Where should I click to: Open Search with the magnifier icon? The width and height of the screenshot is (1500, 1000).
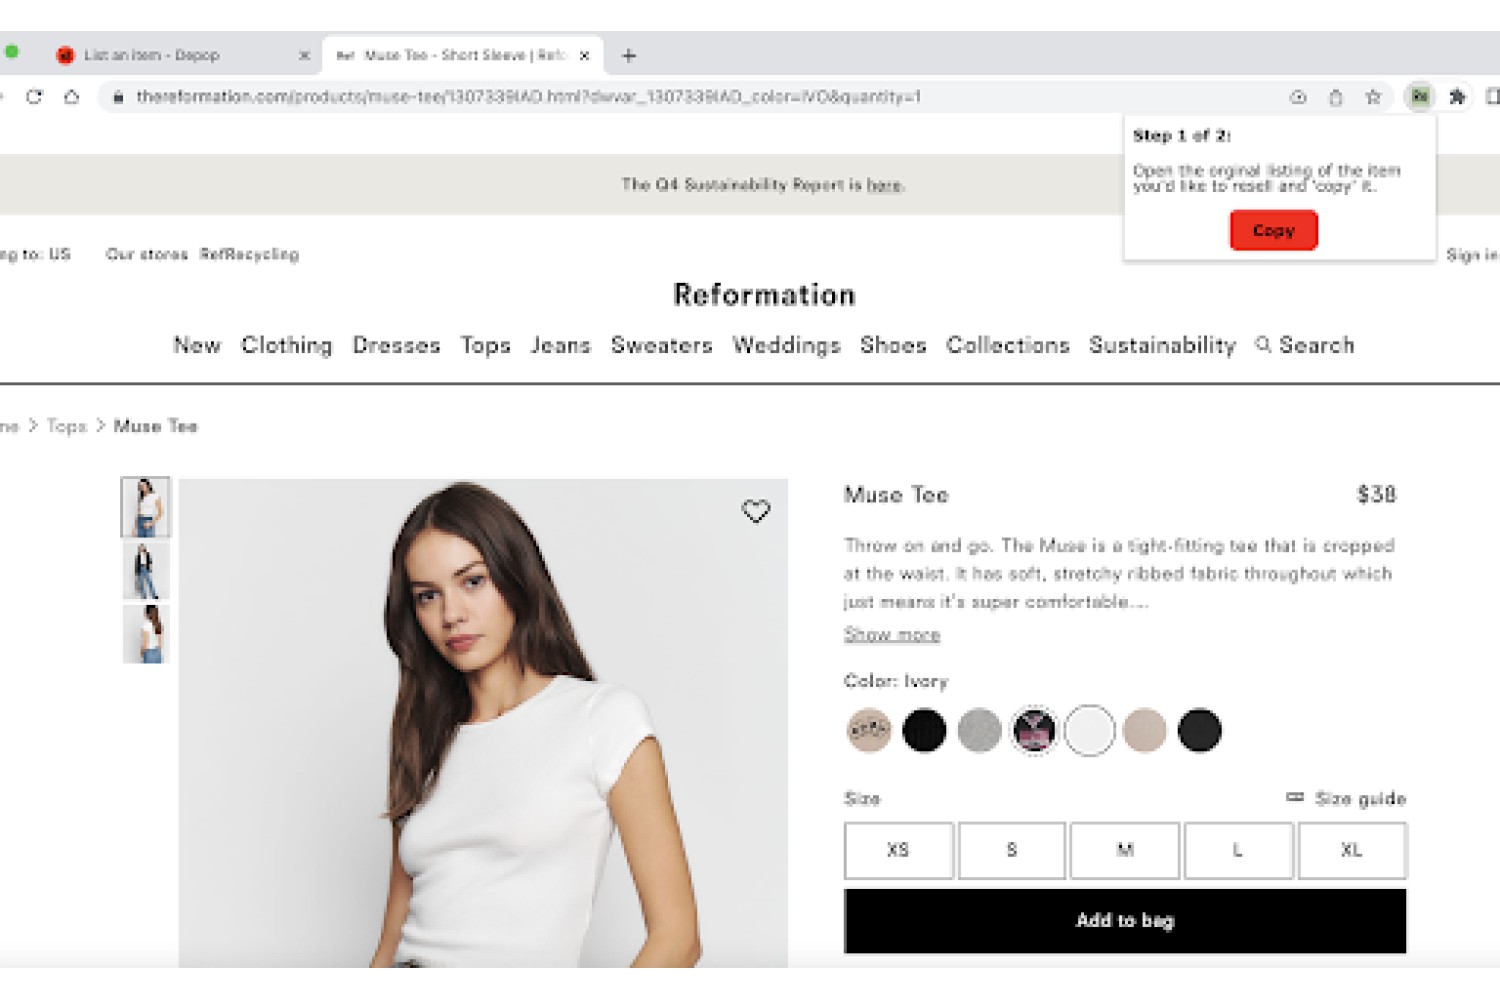click(1264, 344)
